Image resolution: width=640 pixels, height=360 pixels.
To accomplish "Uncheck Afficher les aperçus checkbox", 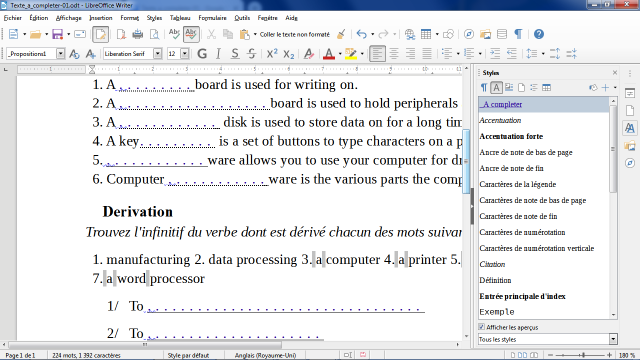I will click(x=482, y=327).
